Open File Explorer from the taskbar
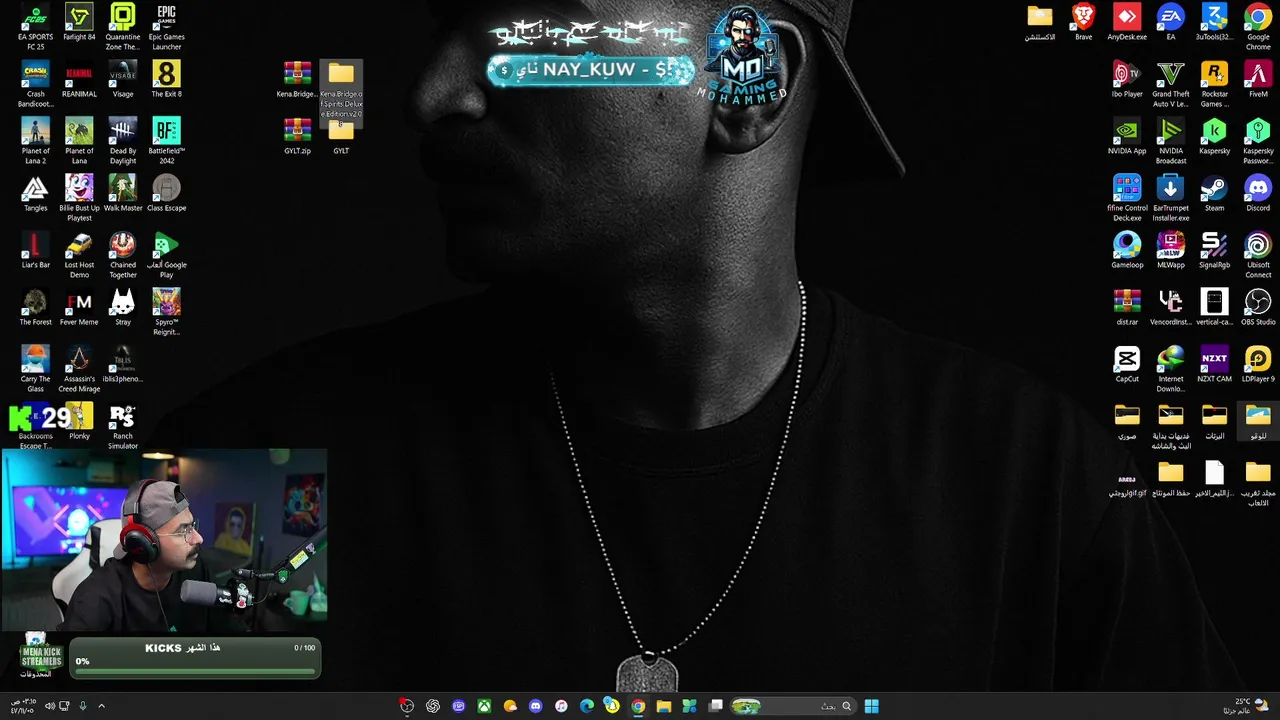Screen dimensions: 1280x720 pos(663,706)
